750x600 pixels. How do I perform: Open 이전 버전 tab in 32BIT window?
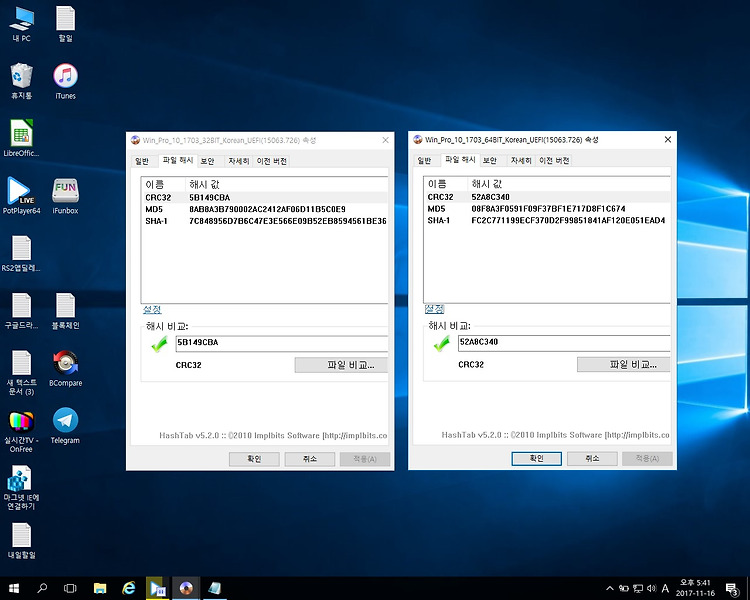[271, 161]
